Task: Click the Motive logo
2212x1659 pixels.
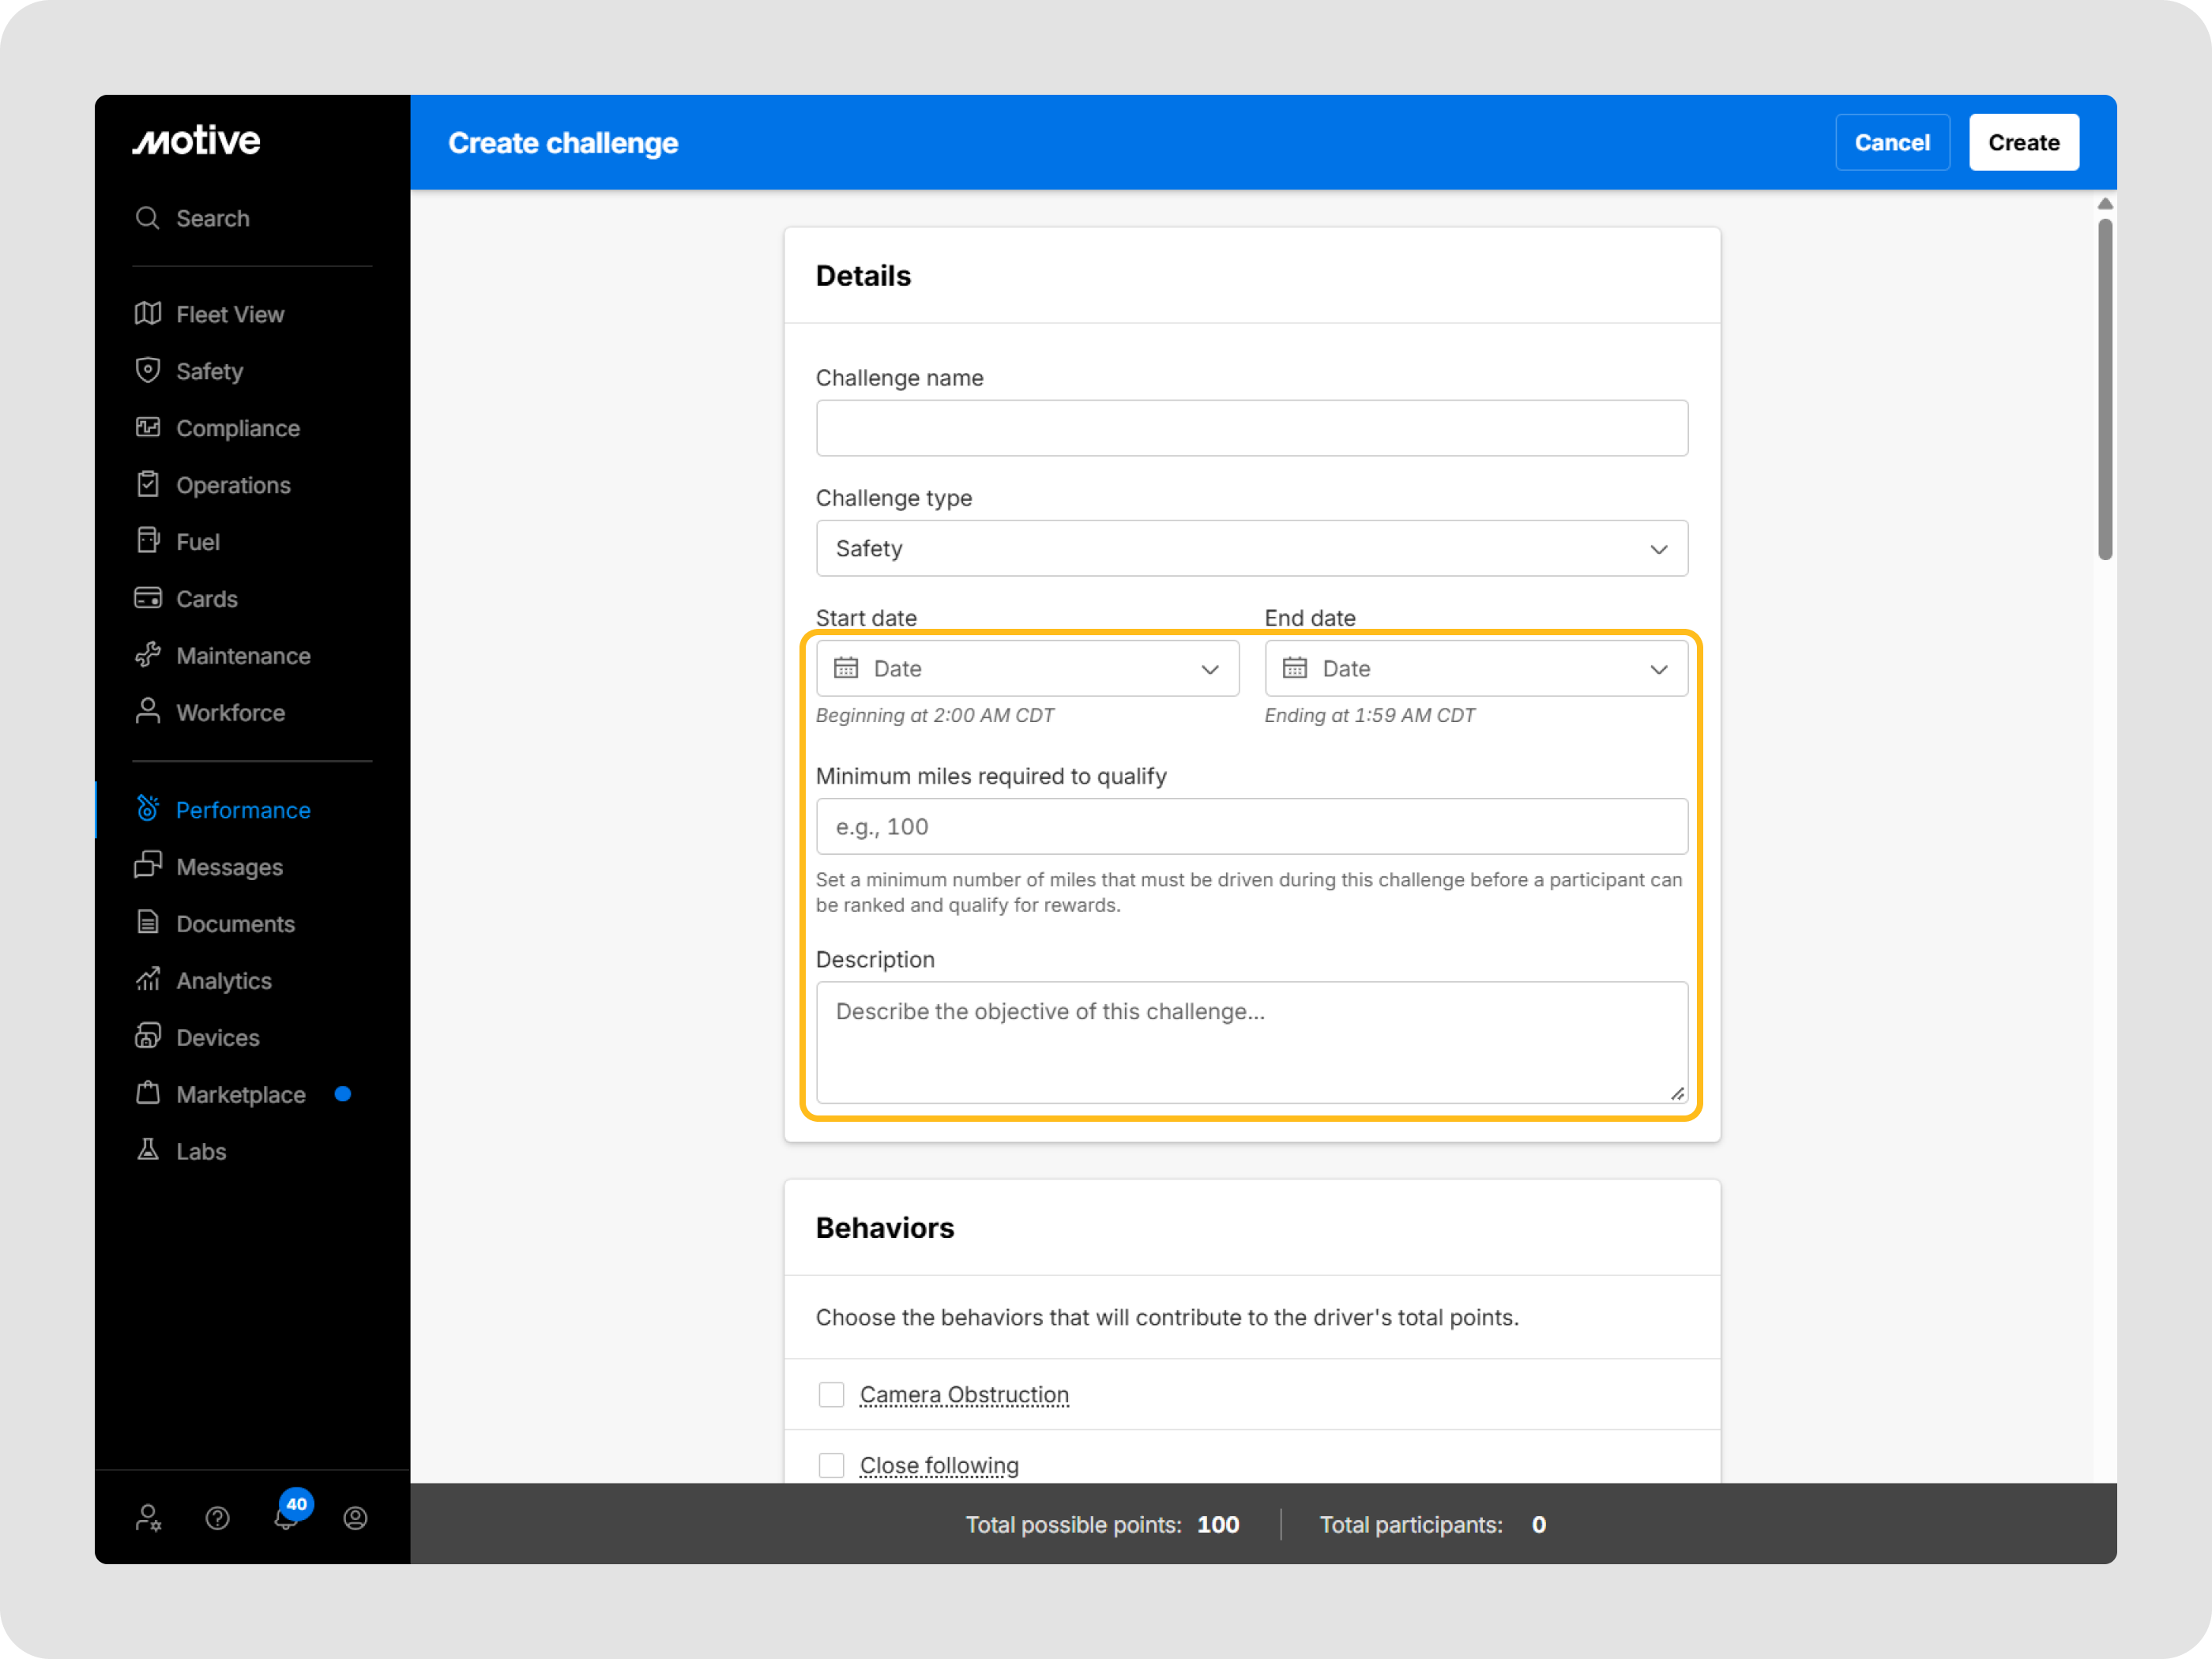Action: click(196, 141)
